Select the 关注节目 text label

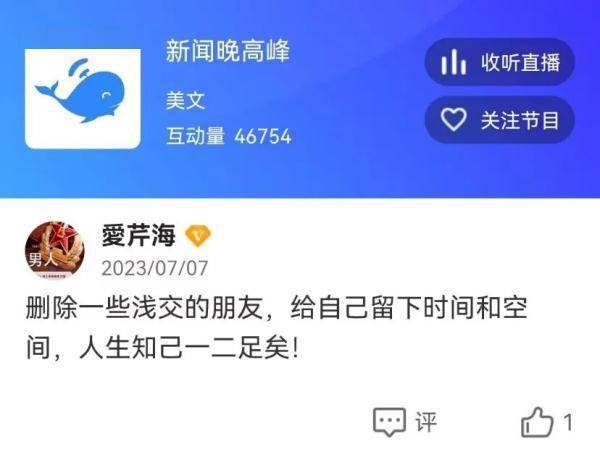click(x=520, y=120)
